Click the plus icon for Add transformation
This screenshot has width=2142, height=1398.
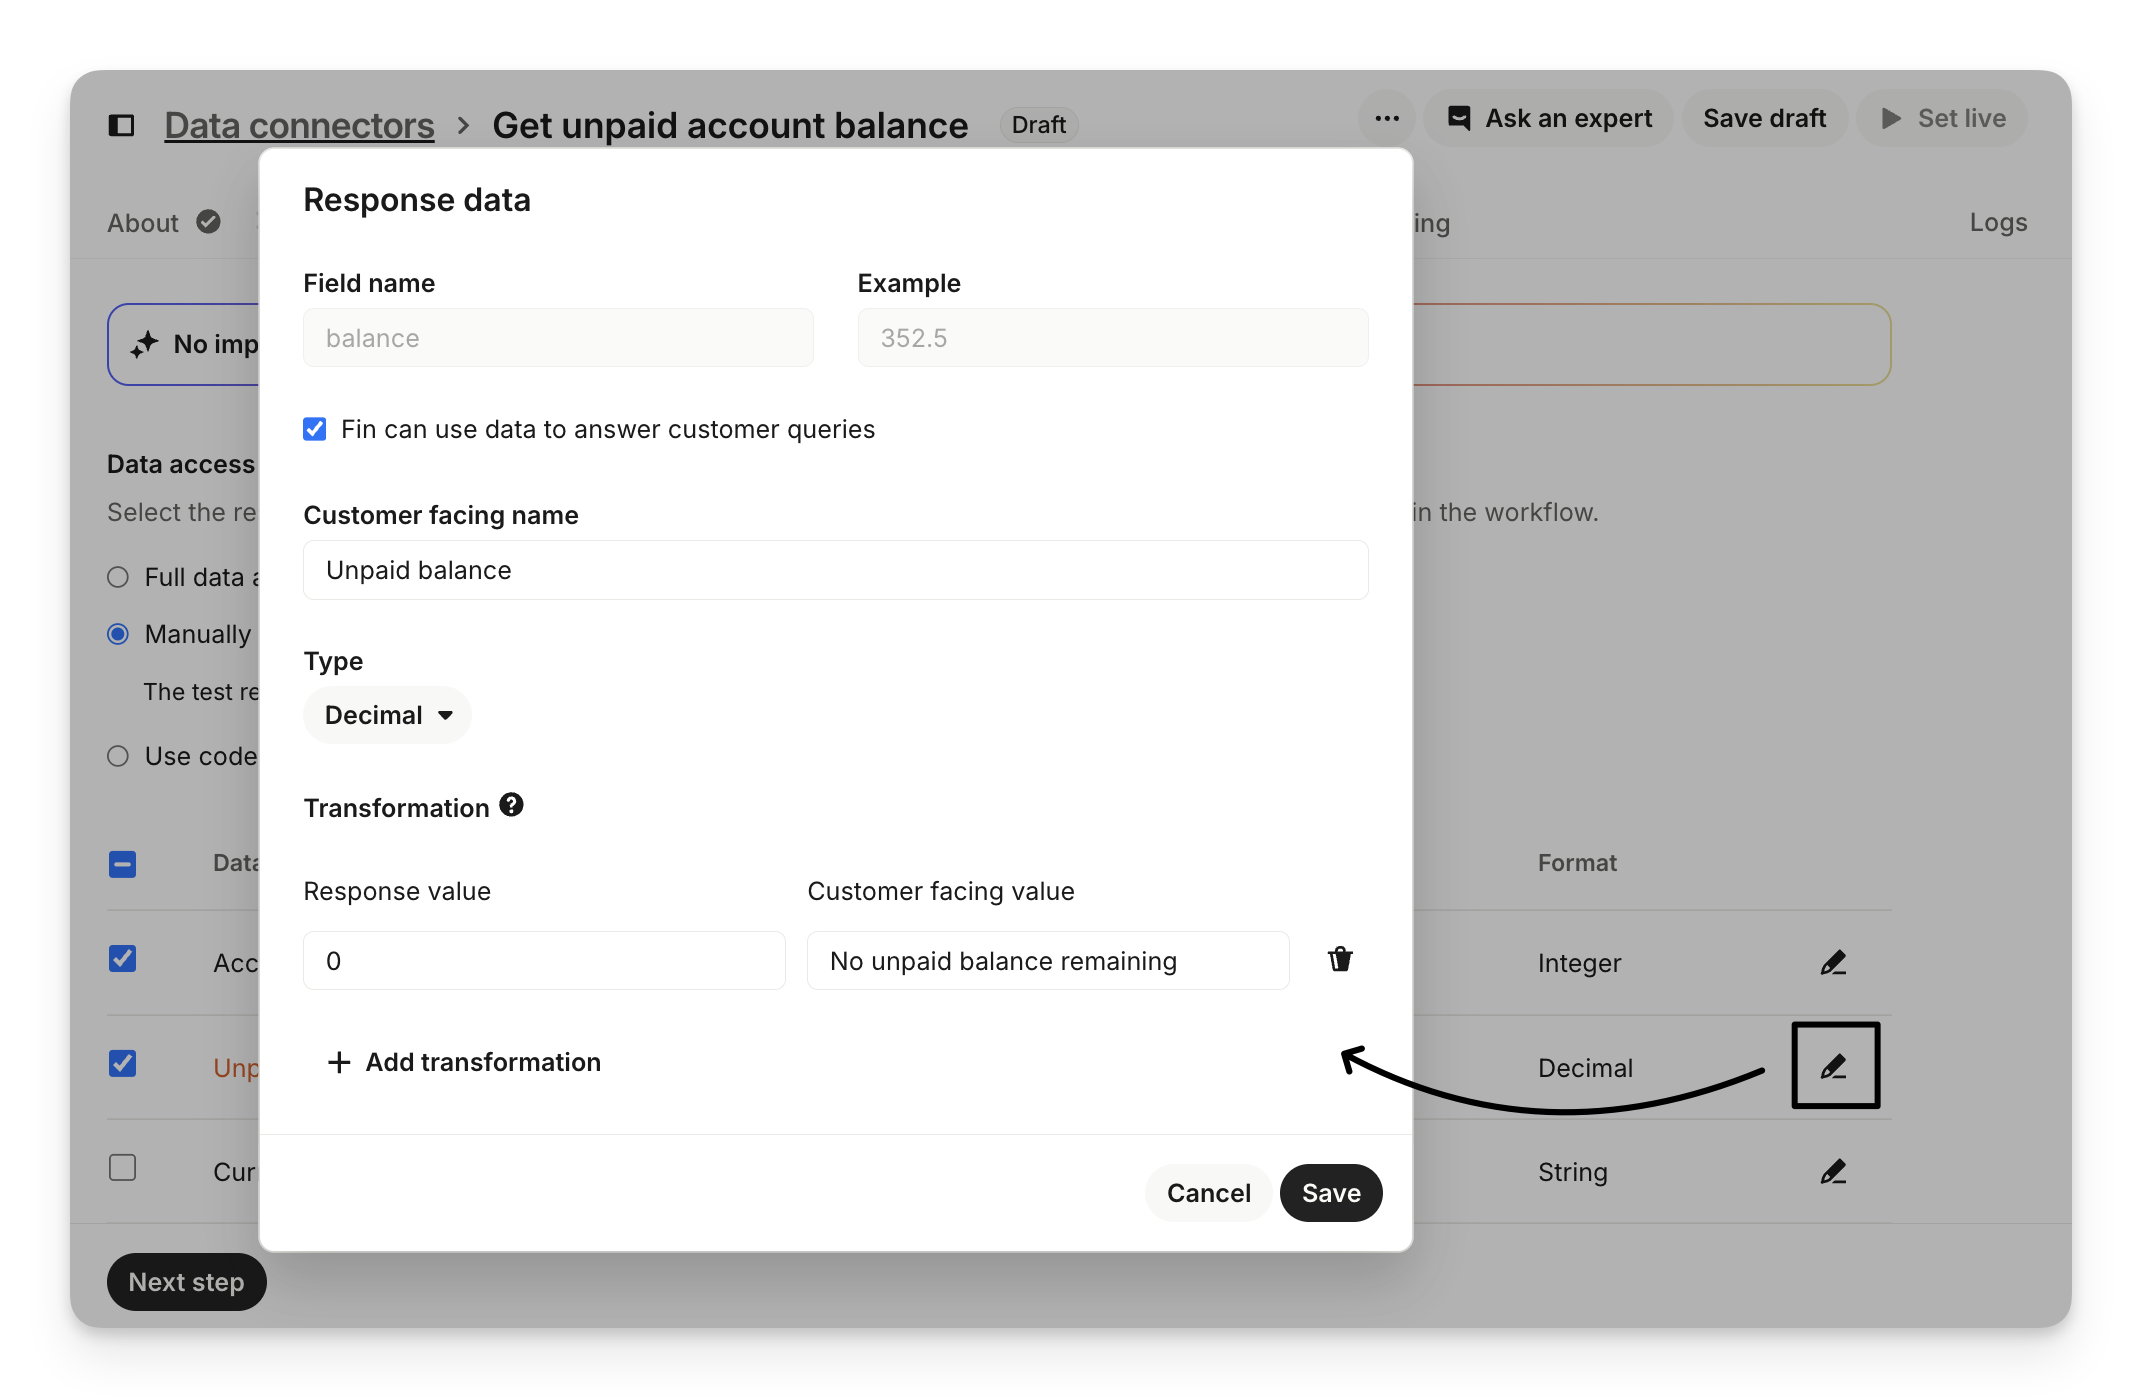pos(339,1062)
